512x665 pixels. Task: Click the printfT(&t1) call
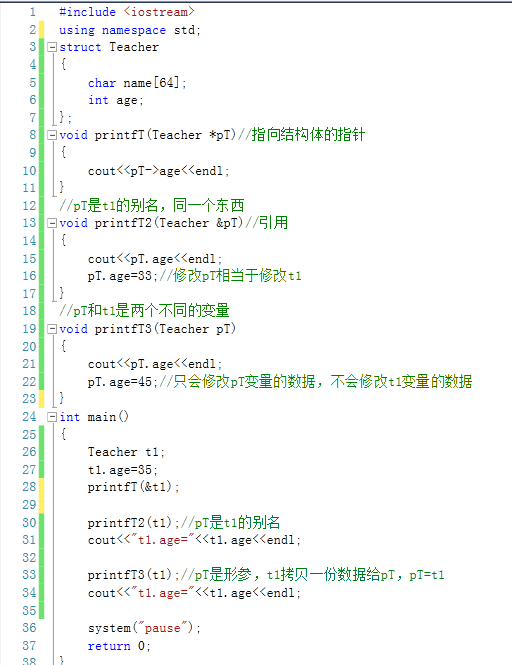pos(134,487)
